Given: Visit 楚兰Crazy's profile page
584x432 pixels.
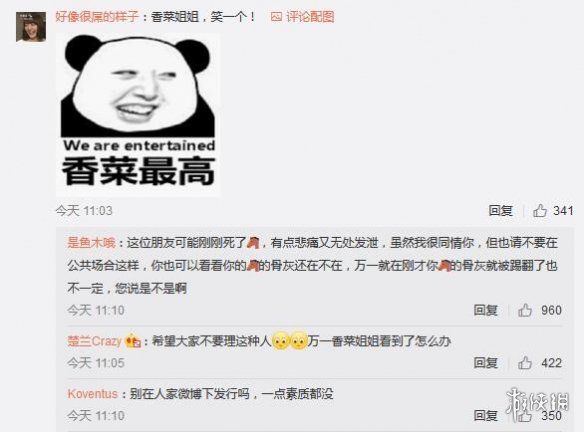Looking at the screenshot, I should (x=95, y=341).
